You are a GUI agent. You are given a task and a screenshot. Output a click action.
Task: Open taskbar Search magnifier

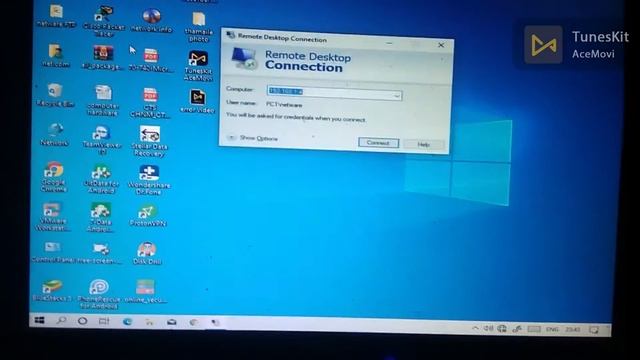61,321
